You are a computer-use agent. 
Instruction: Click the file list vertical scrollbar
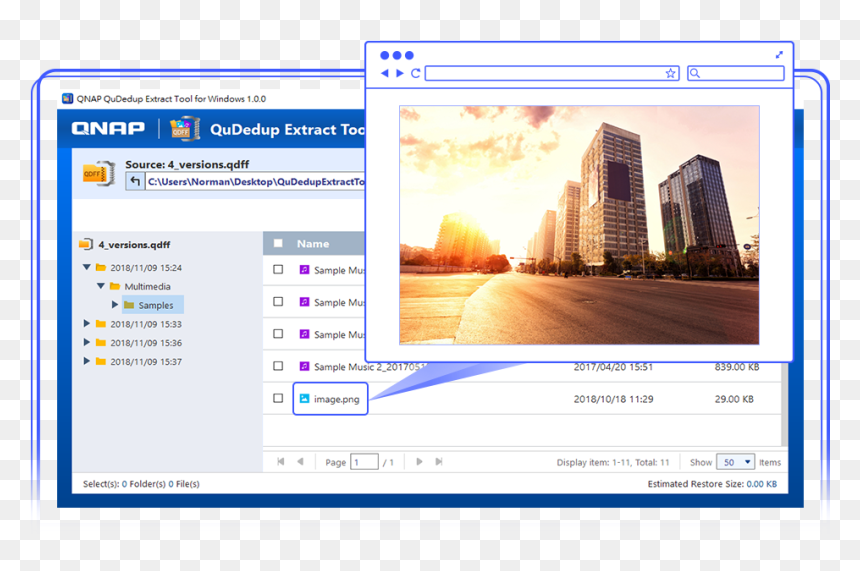tap(784, 404)
